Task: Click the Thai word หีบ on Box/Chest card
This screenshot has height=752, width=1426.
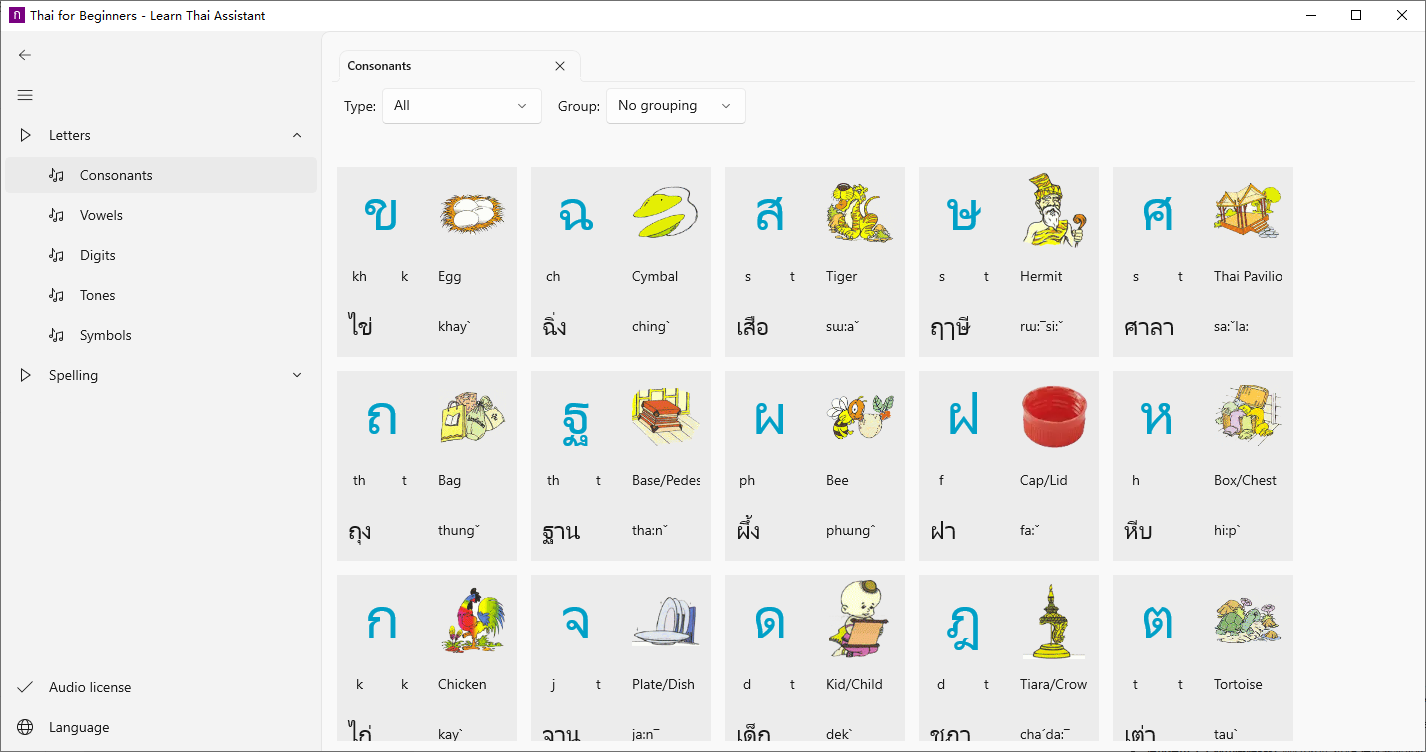Action: tap(1138, 530)
